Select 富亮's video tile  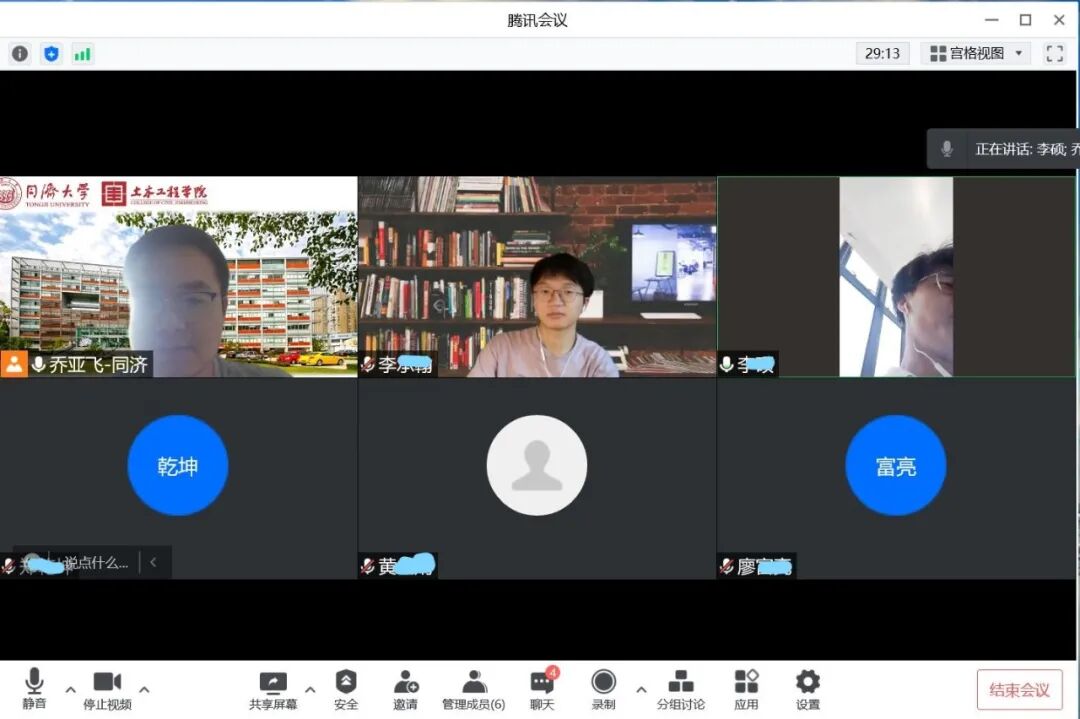895,465
